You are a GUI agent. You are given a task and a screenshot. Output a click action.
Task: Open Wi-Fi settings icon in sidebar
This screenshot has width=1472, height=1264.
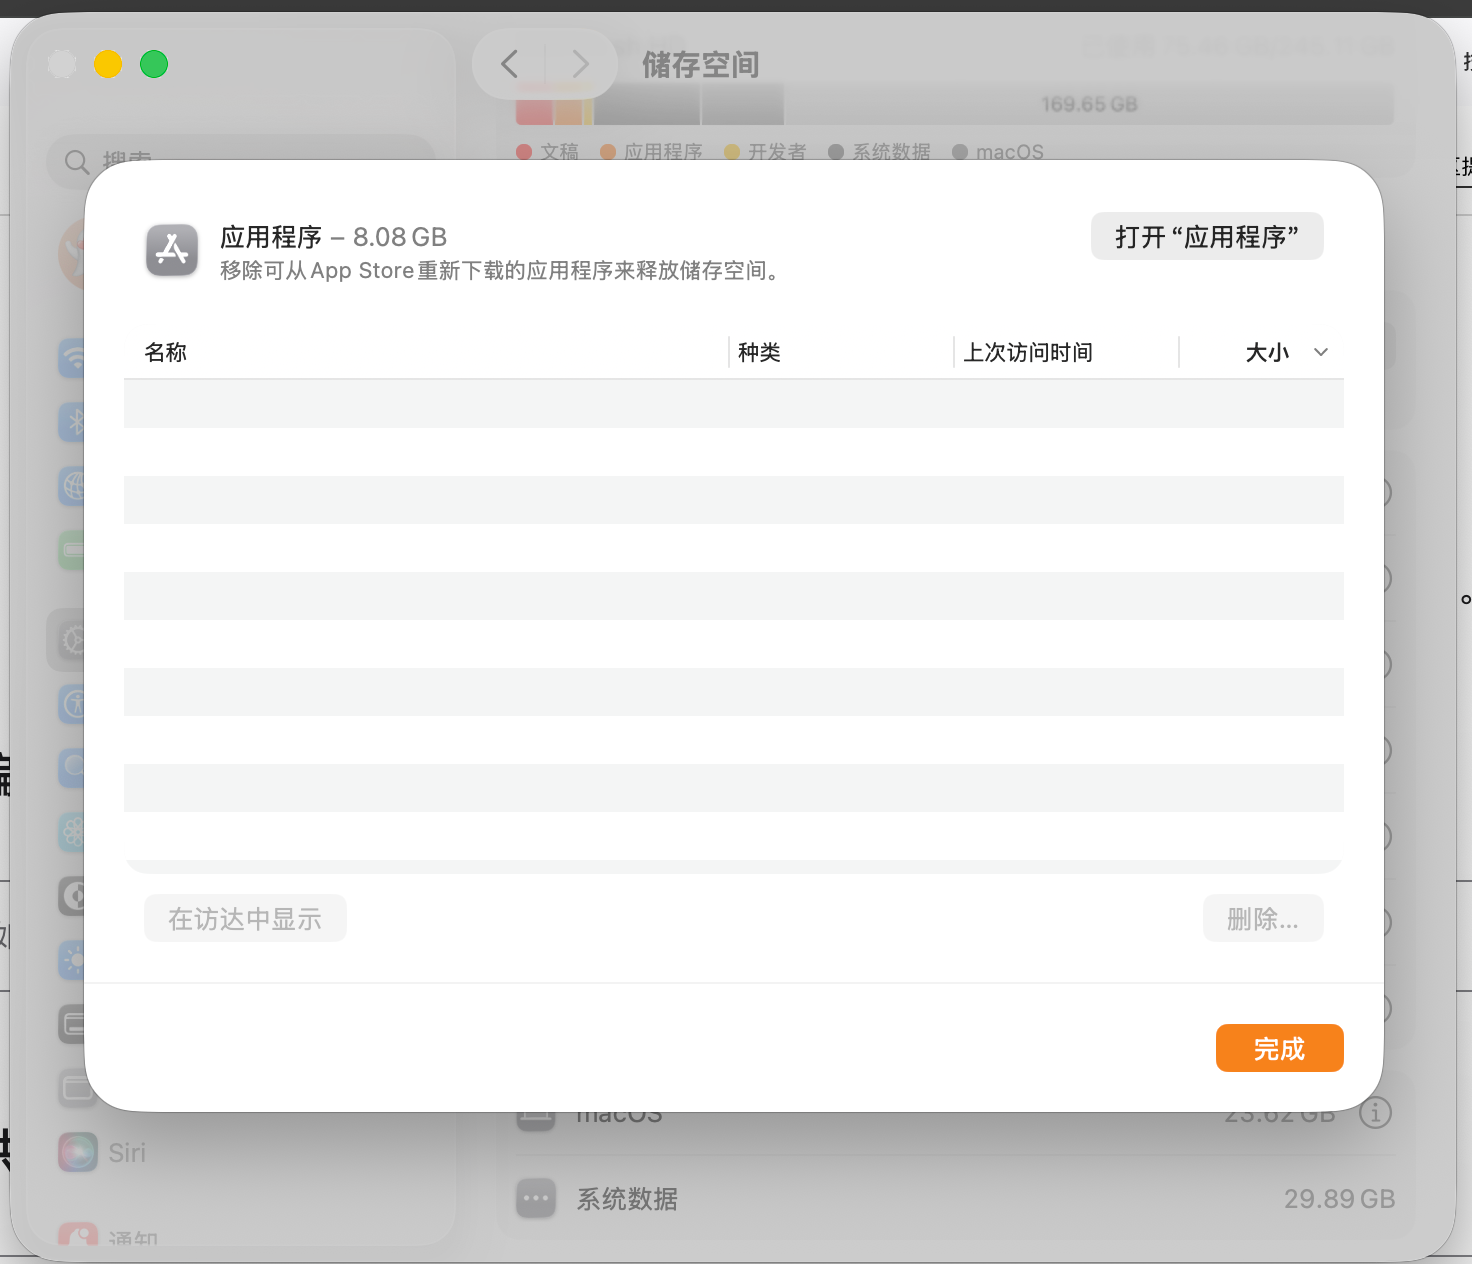(x=71, y=358)
